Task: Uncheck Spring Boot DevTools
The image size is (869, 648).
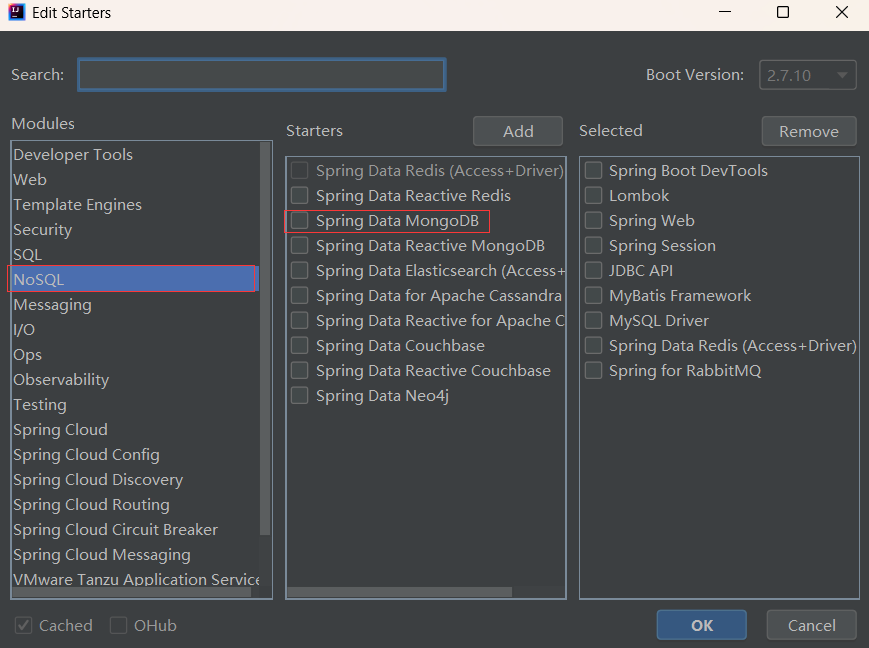Action: pyautogui.click(x=593, y=170)
